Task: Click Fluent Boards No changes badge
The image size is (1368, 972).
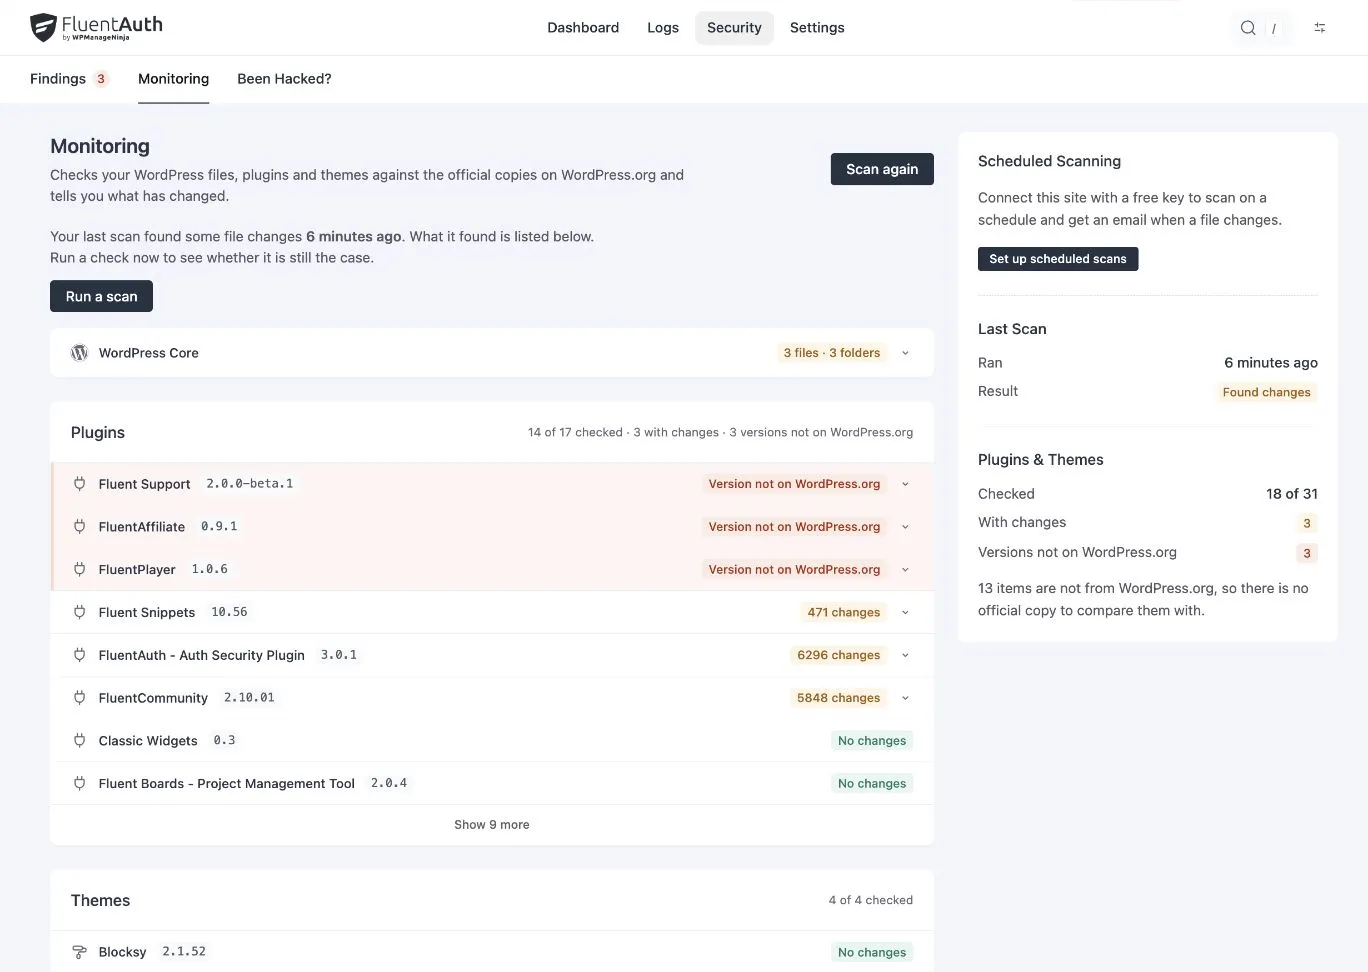Action: tap(872, 784)
